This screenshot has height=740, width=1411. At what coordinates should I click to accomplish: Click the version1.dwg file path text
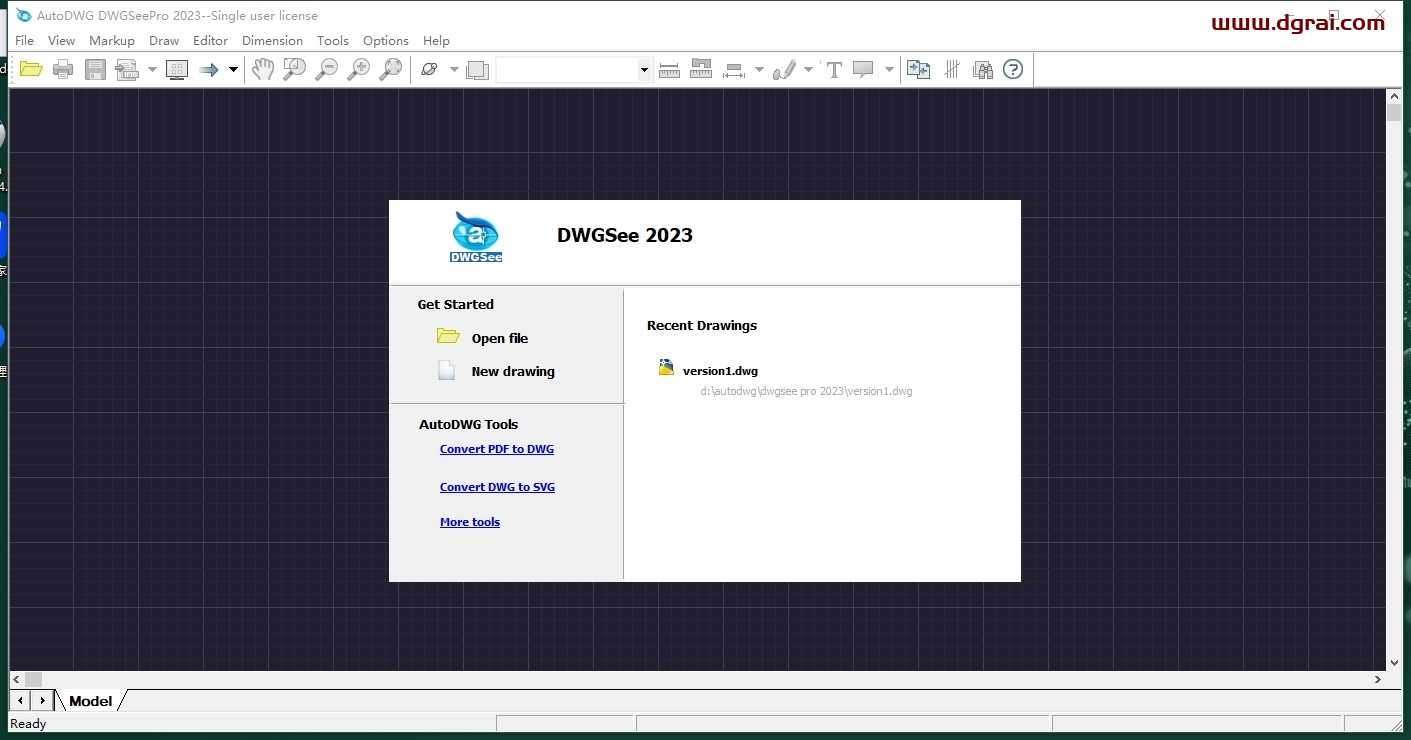click(x=806, y=391)
